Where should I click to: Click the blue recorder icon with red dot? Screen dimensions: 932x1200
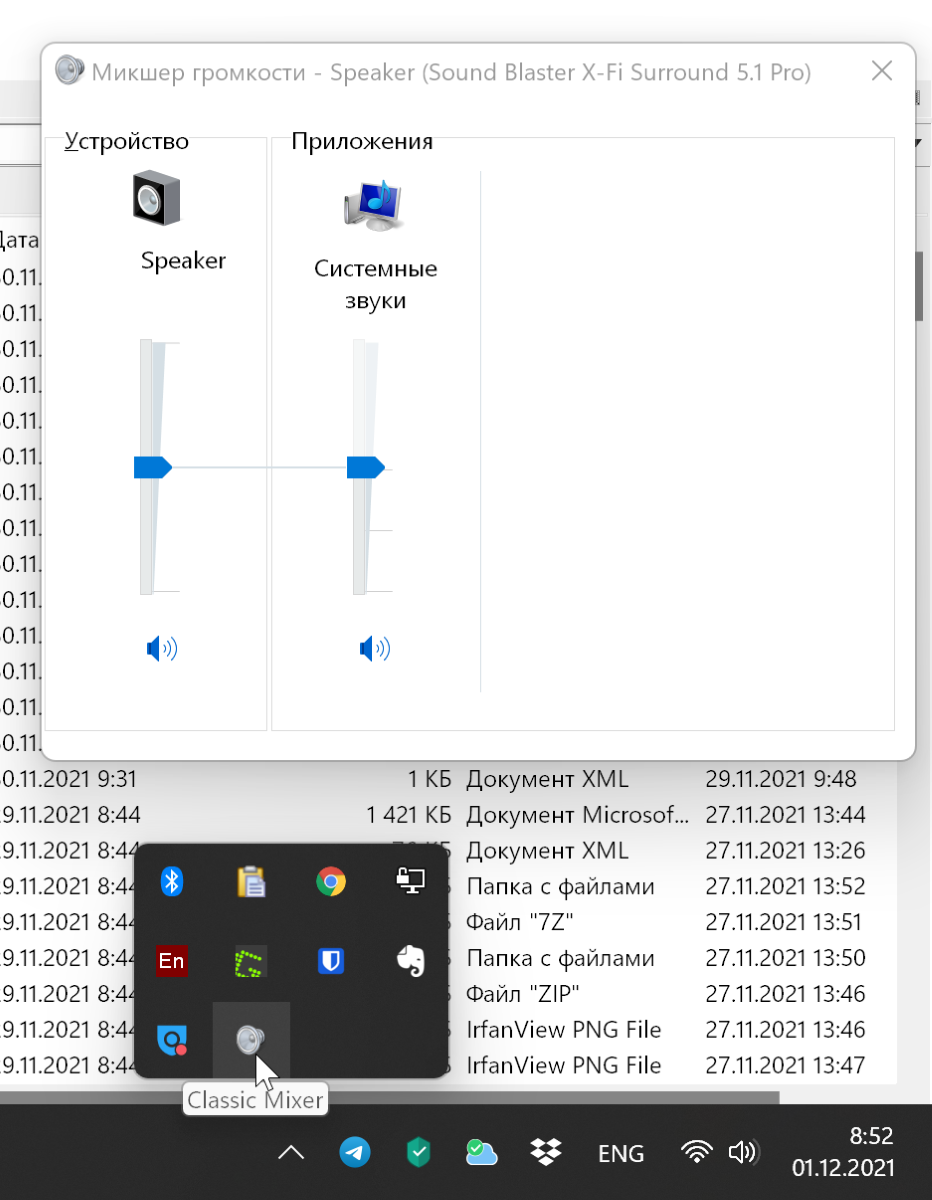172,1041
